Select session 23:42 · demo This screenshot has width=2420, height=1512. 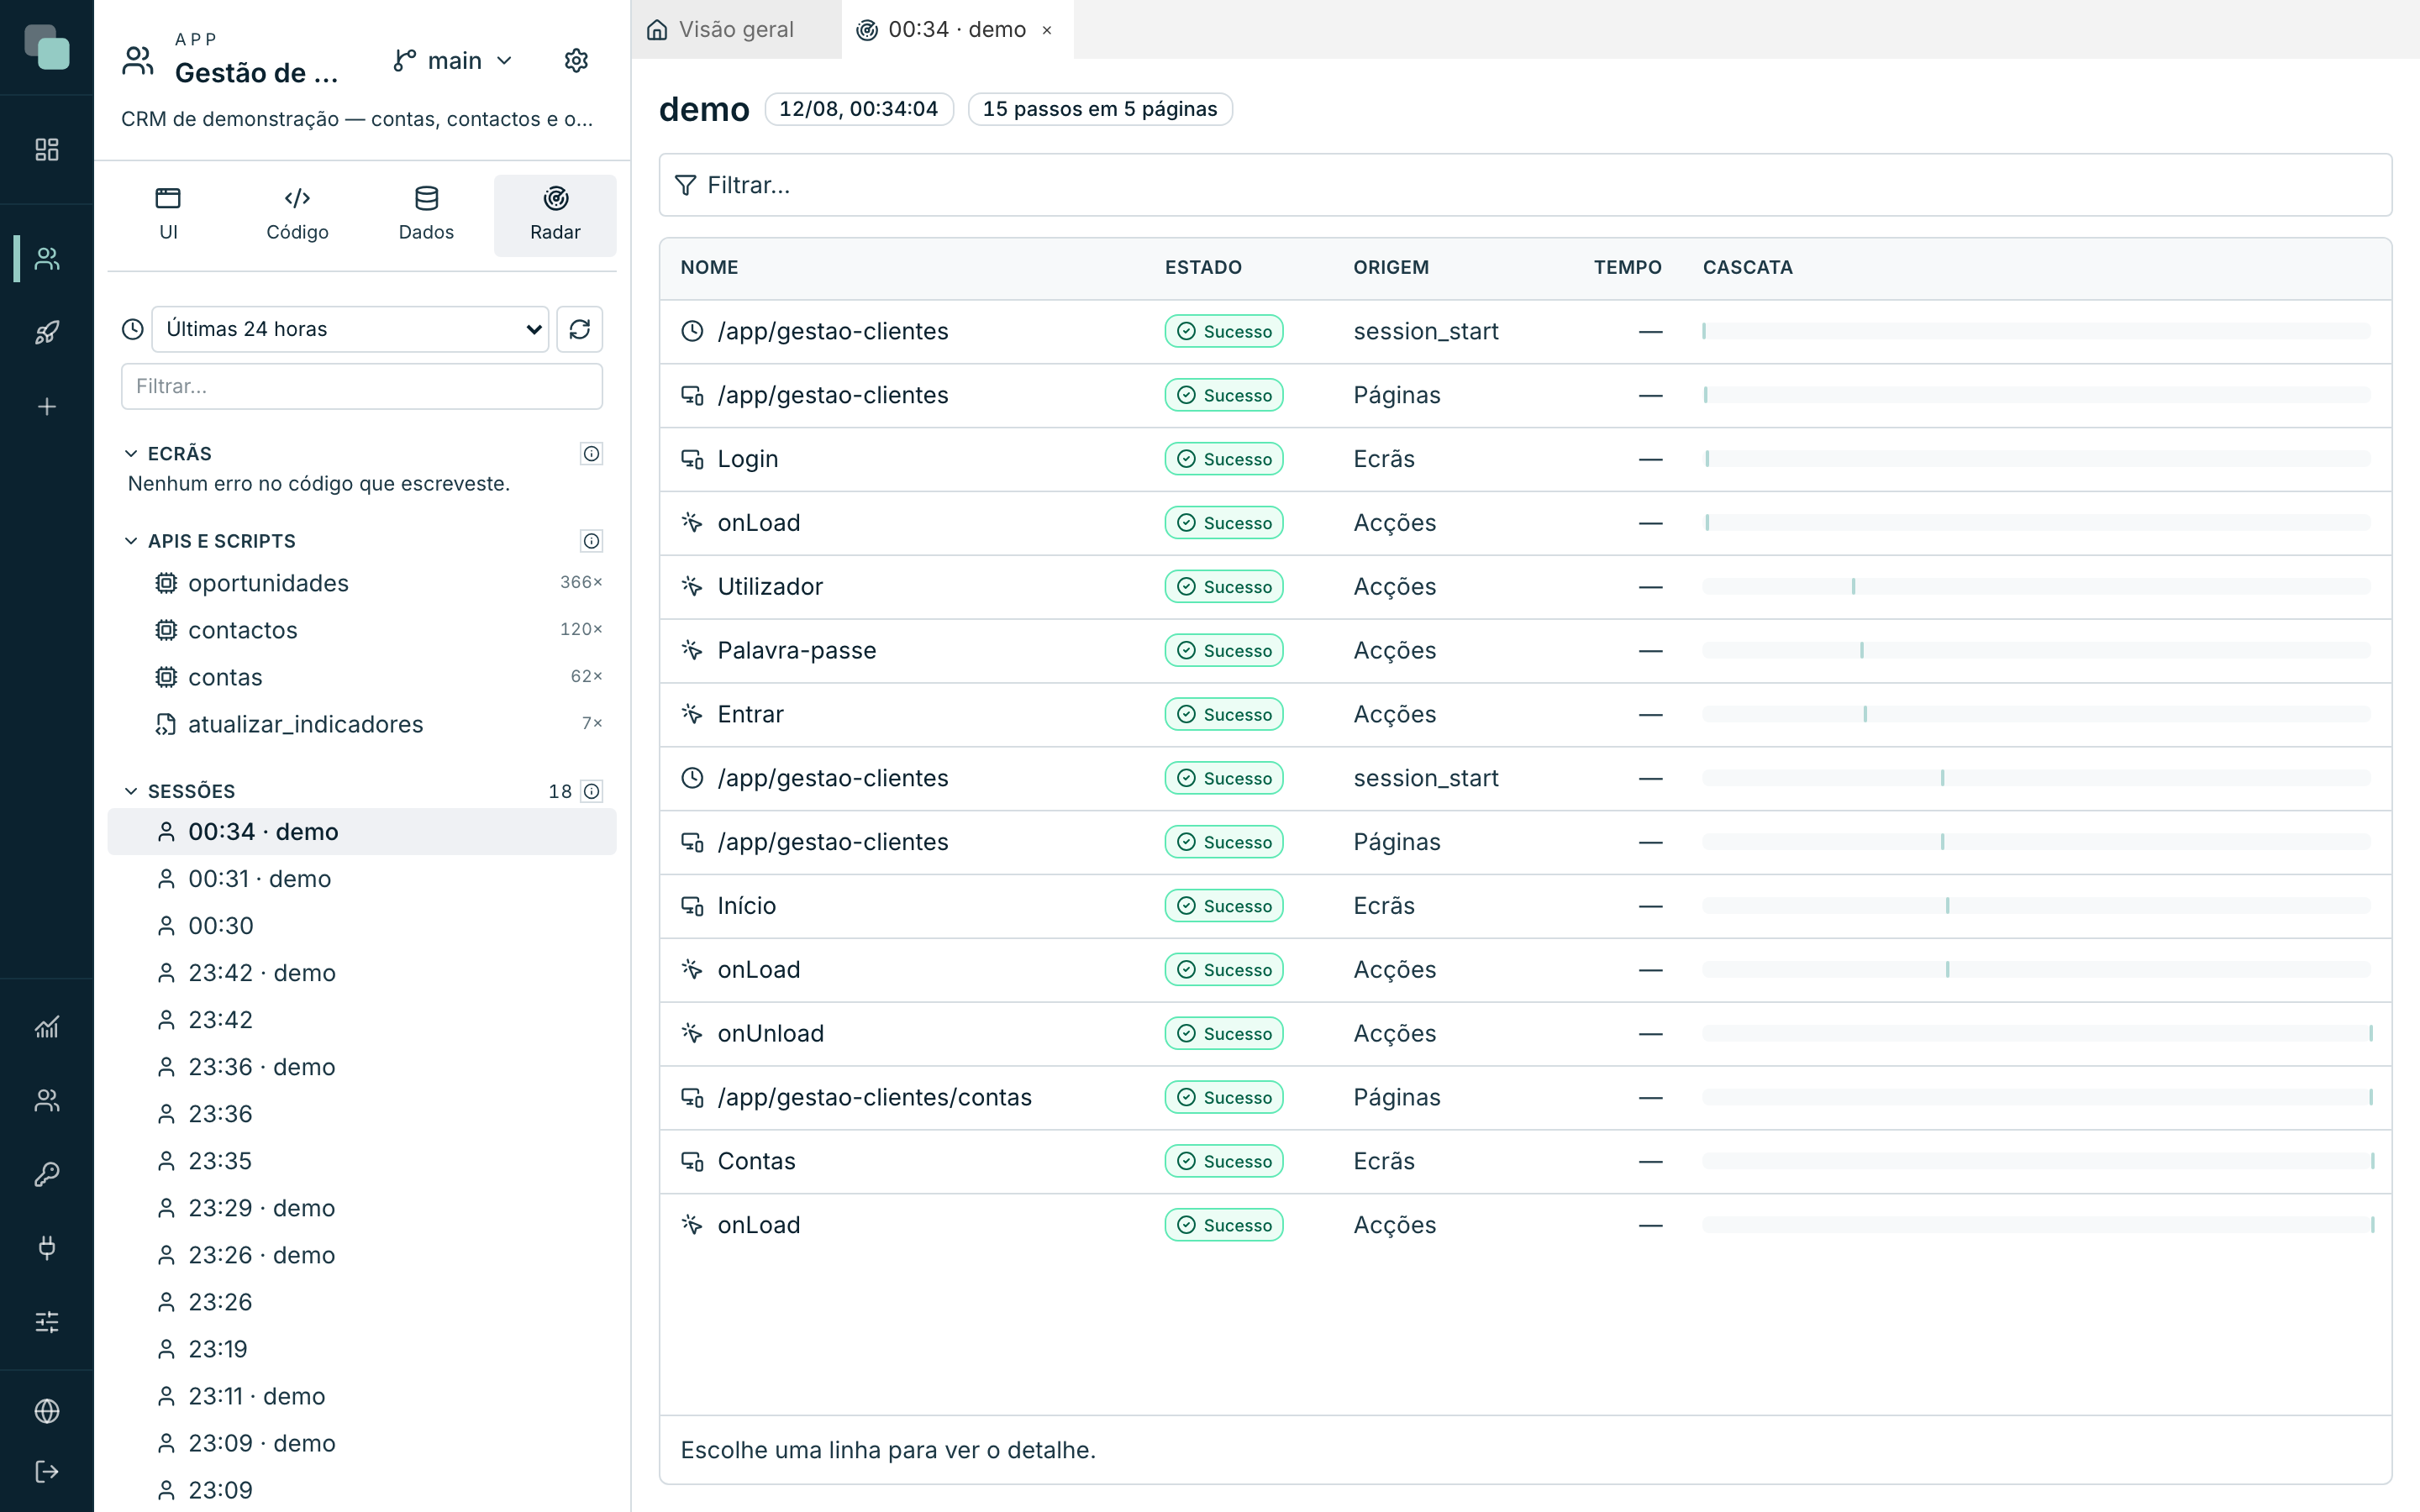(x=362, y=973)
